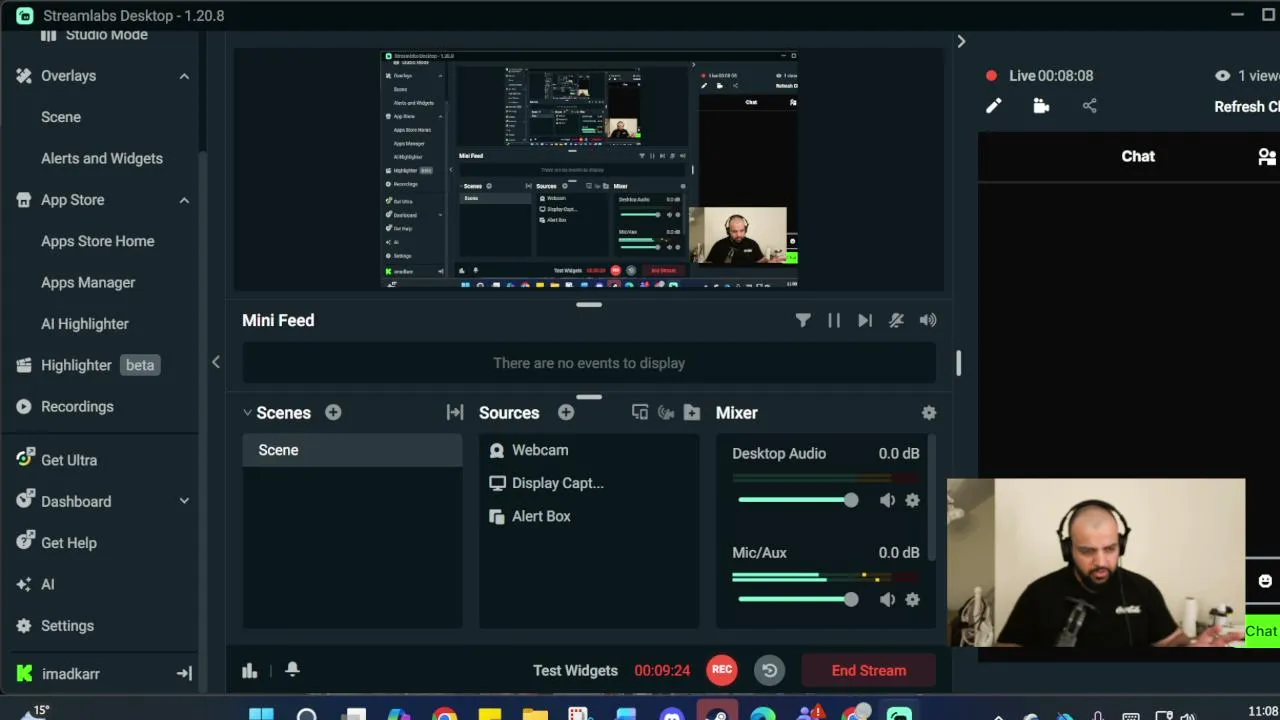1280x720 pixels.
Task: Open notifications bell icon
Action: (x=292, y=670)
